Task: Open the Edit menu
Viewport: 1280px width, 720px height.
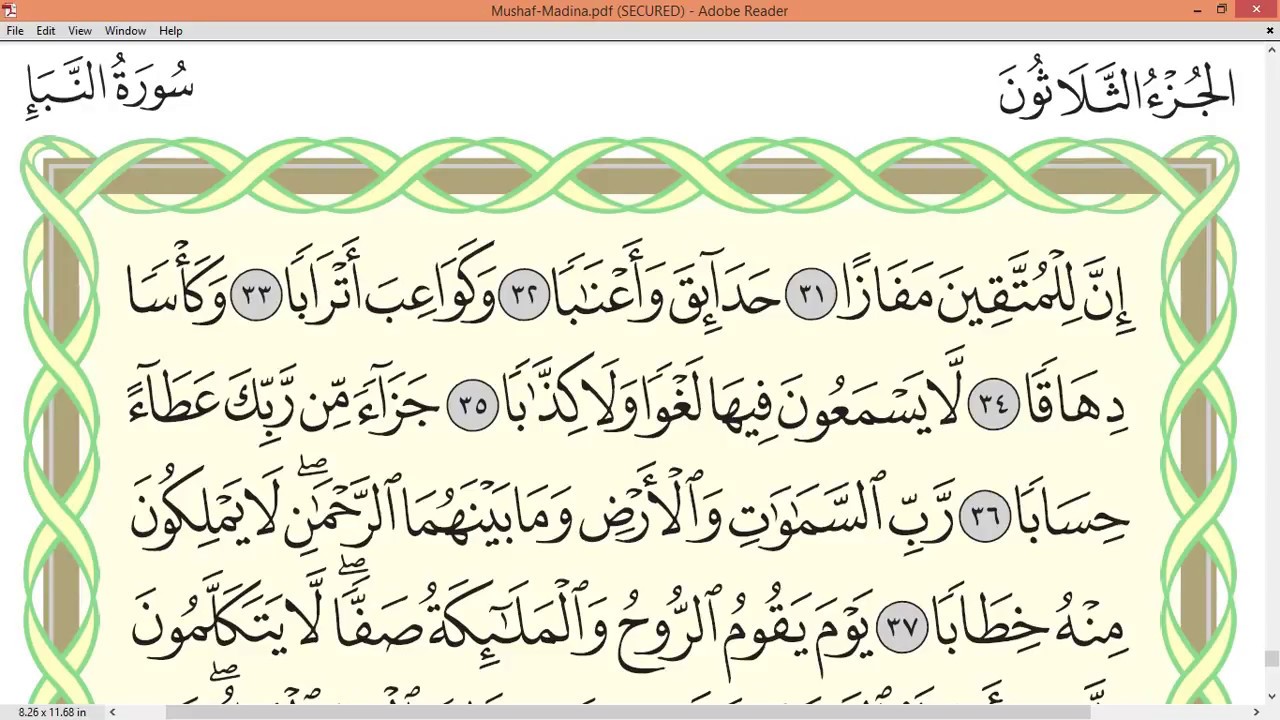Action: click(46, 31)
